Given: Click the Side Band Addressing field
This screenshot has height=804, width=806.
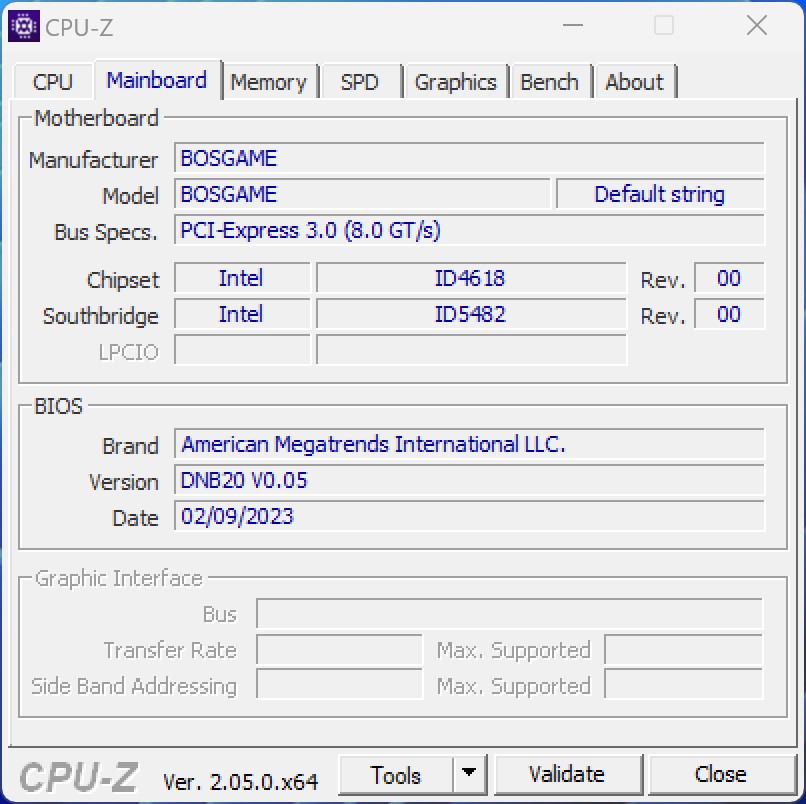Looking at the screenshot, I should pyautogui.click(x=339, y=684).
